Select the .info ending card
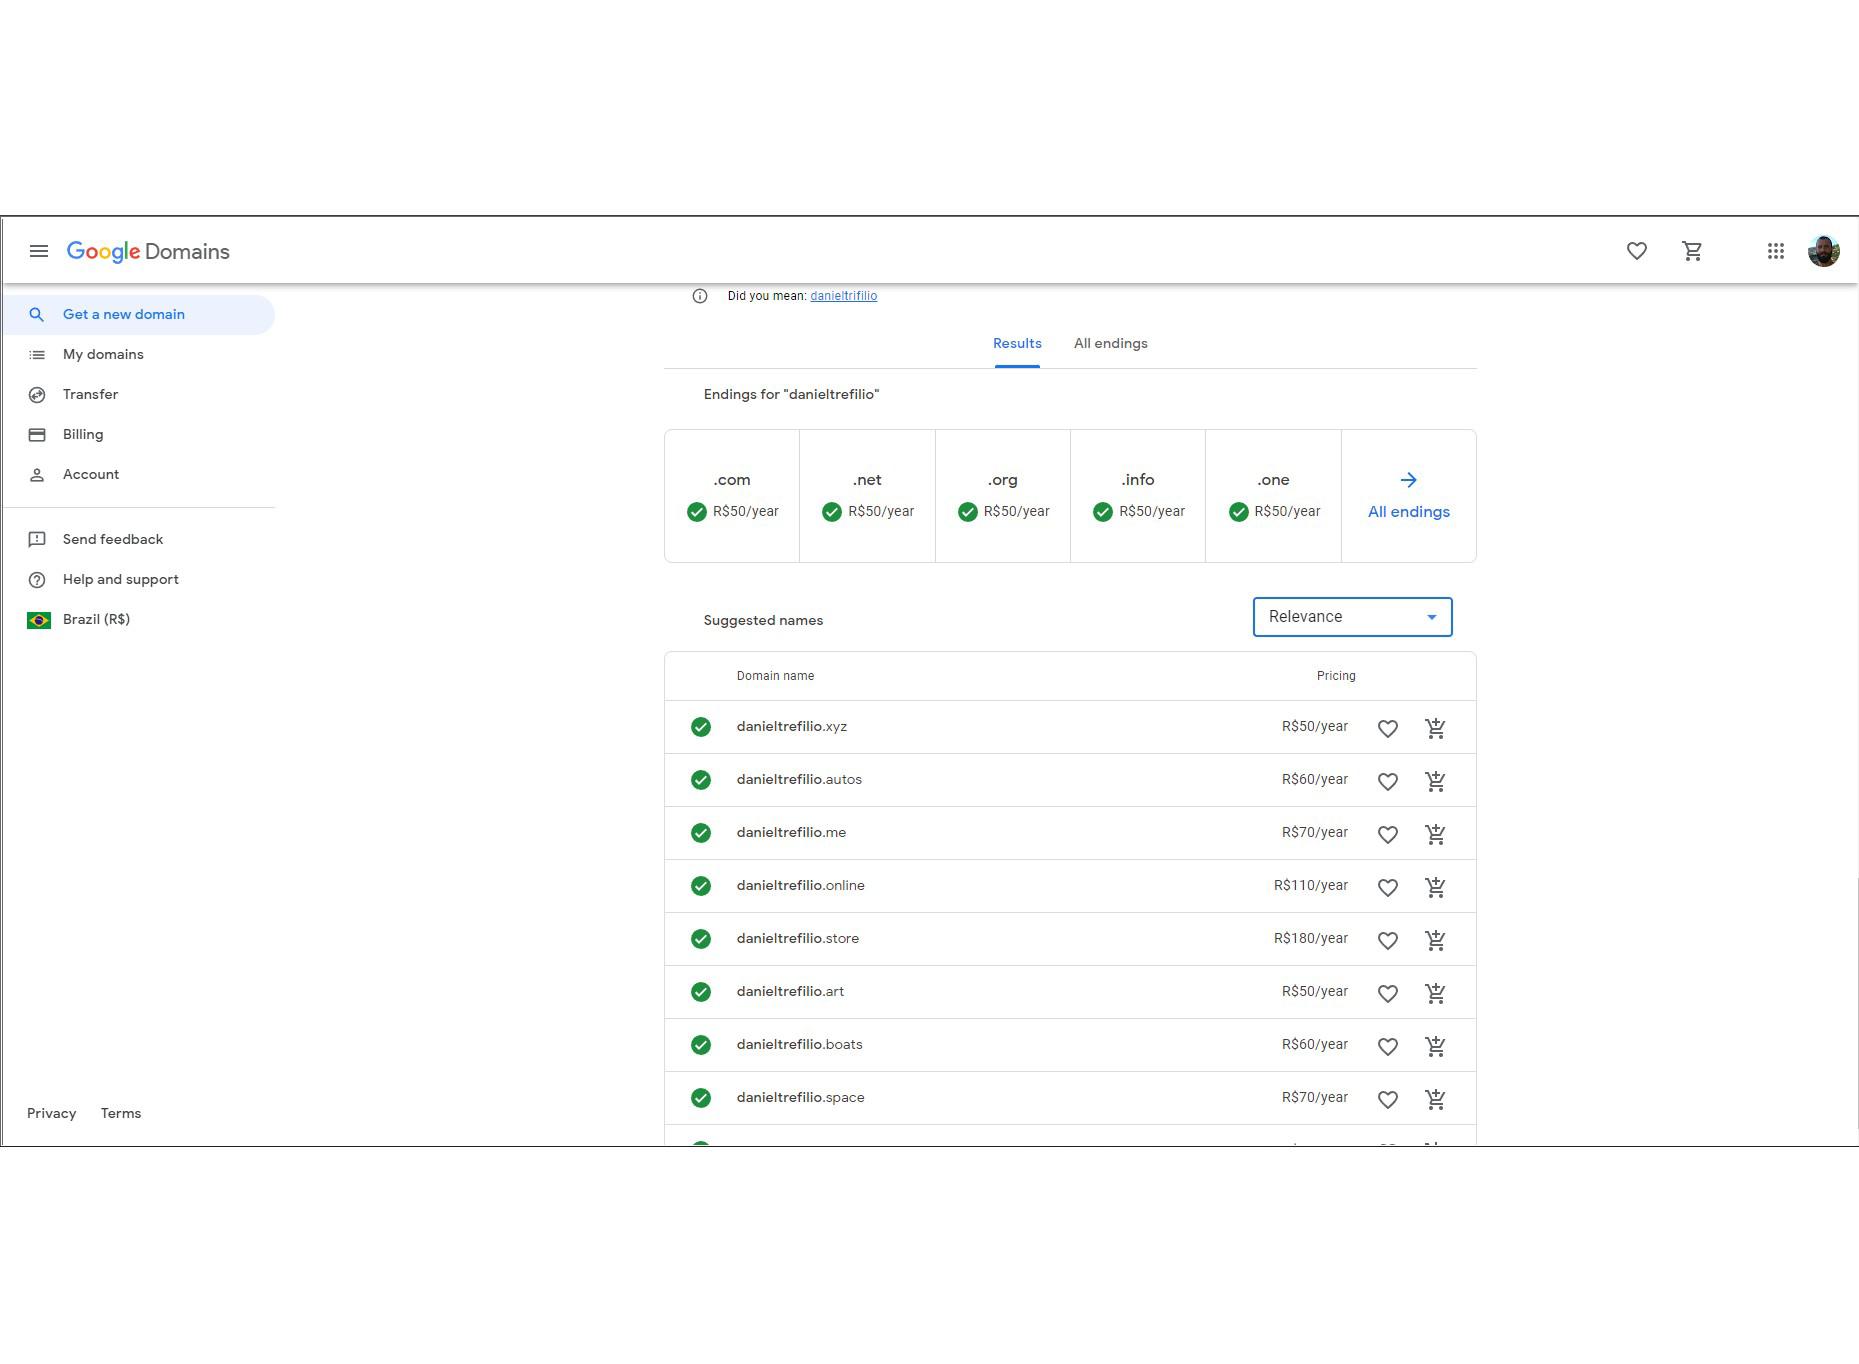The width and height of the screenshot is (1859, 1364). click(x=1138, y=496)
